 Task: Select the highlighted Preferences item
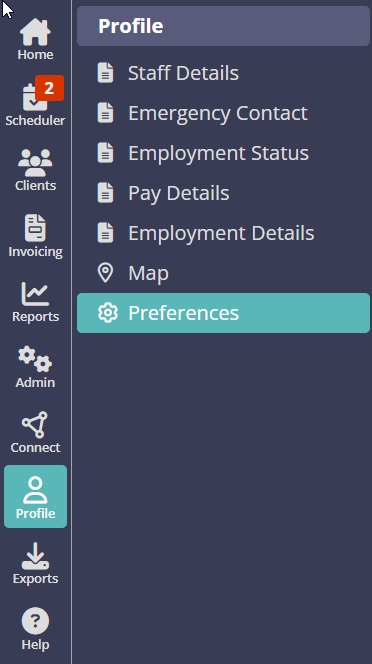223,313
